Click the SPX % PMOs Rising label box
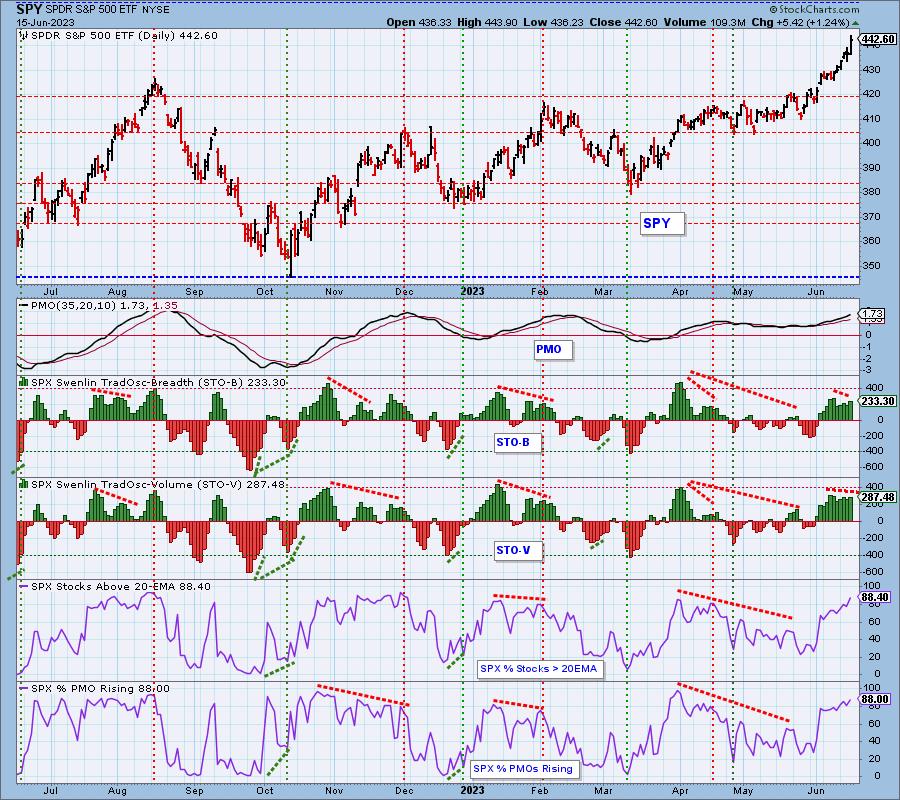The height and width of the screenshot is (800, 900). (523, 768)
